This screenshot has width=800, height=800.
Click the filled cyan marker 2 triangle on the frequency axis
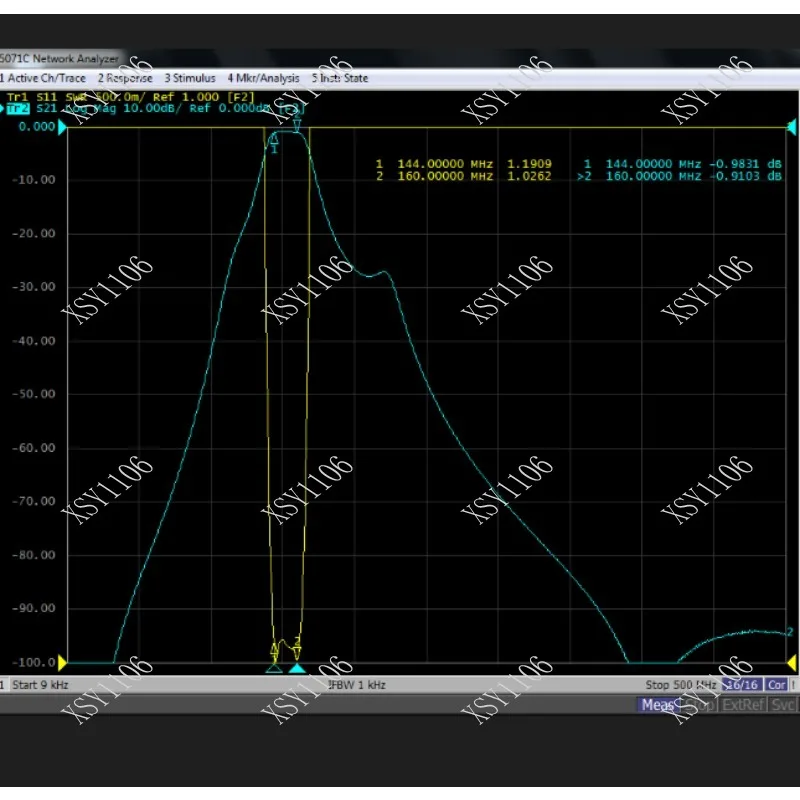tap(297, 668)
